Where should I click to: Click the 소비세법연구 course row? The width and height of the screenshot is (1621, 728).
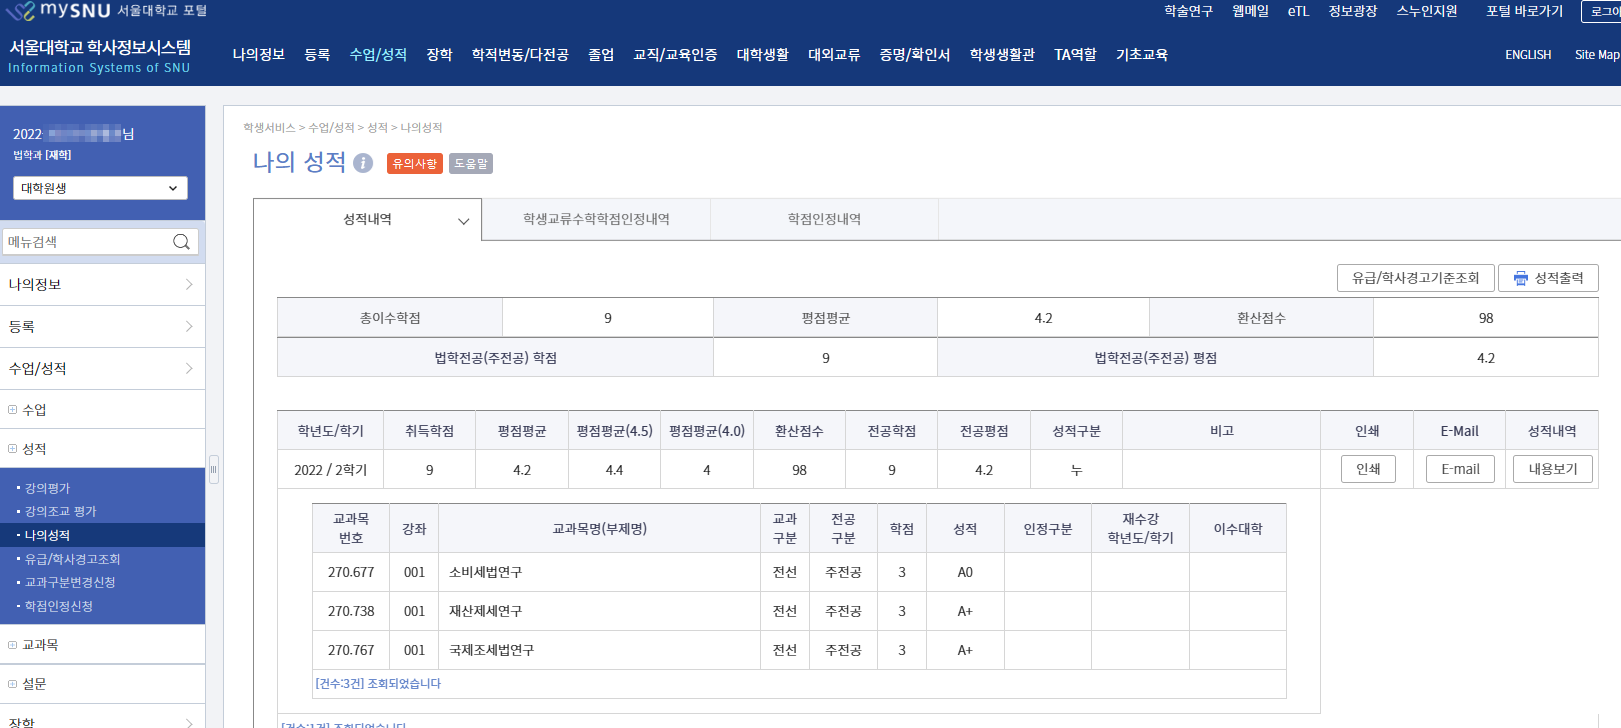(799, 572)
